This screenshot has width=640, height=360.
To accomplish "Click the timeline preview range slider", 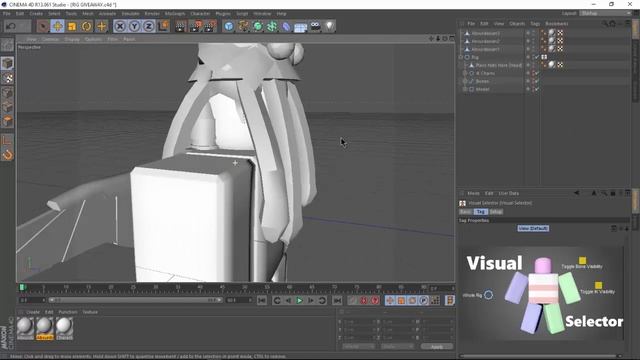I will click(x=135, y=300).
